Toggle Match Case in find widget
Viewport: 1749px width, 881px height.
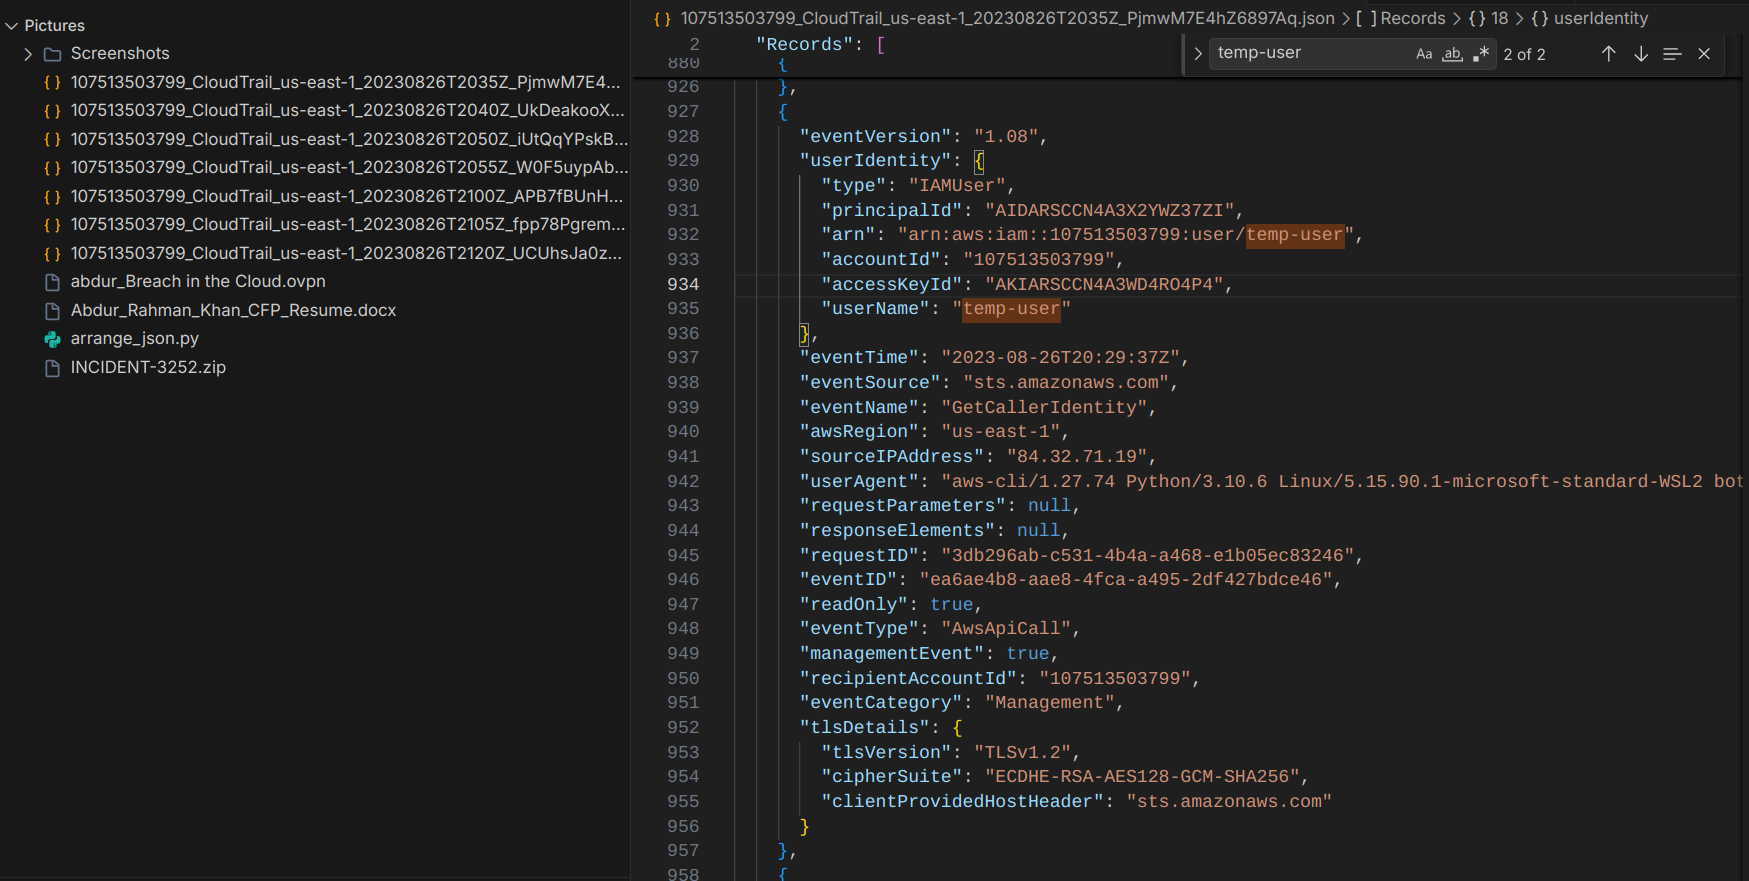[1424, 54]
